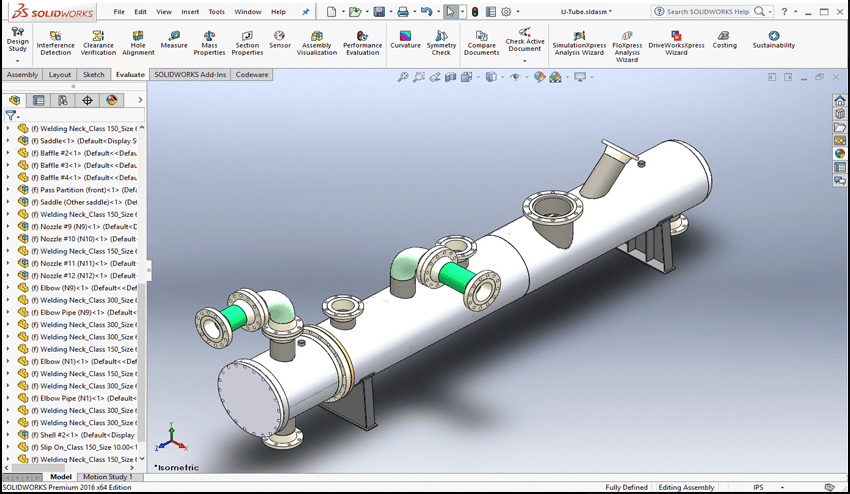Open the Design Study dropdown arrow
The height and width of the screenshot is (494, 850).
tap(18, 60)
